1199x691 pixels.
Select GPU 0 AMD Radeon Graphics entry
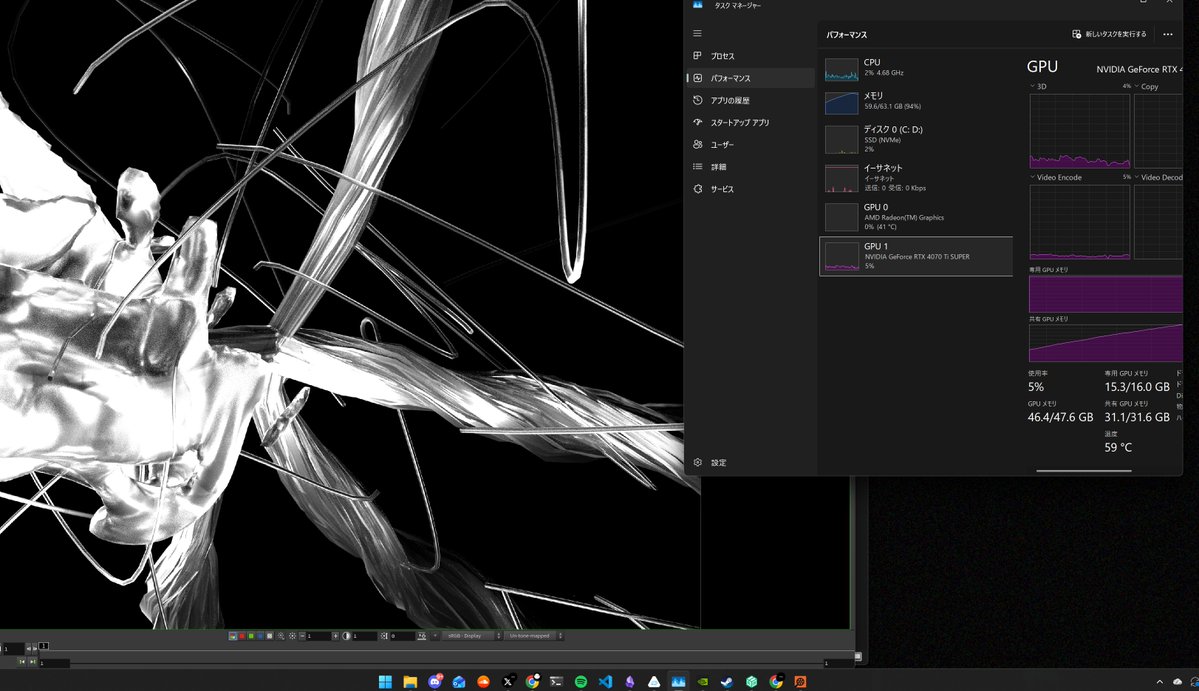click(x=916, y=216)
